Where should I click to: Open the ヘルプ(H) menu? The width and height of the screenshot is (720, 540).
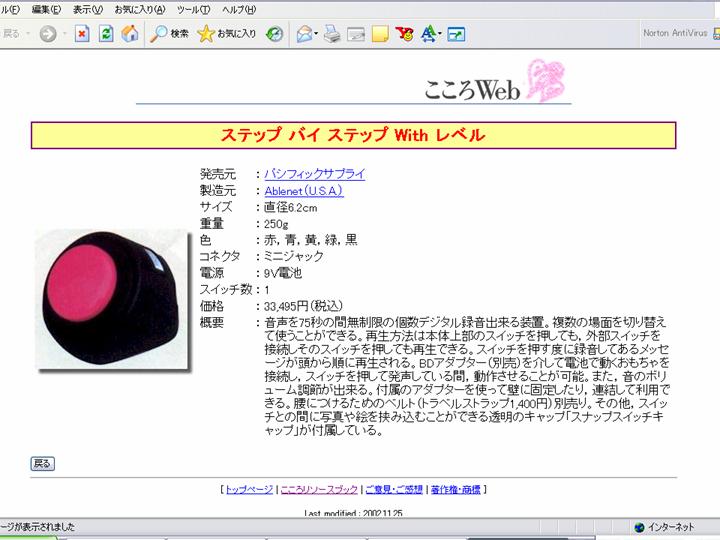[x=239, y=9]
